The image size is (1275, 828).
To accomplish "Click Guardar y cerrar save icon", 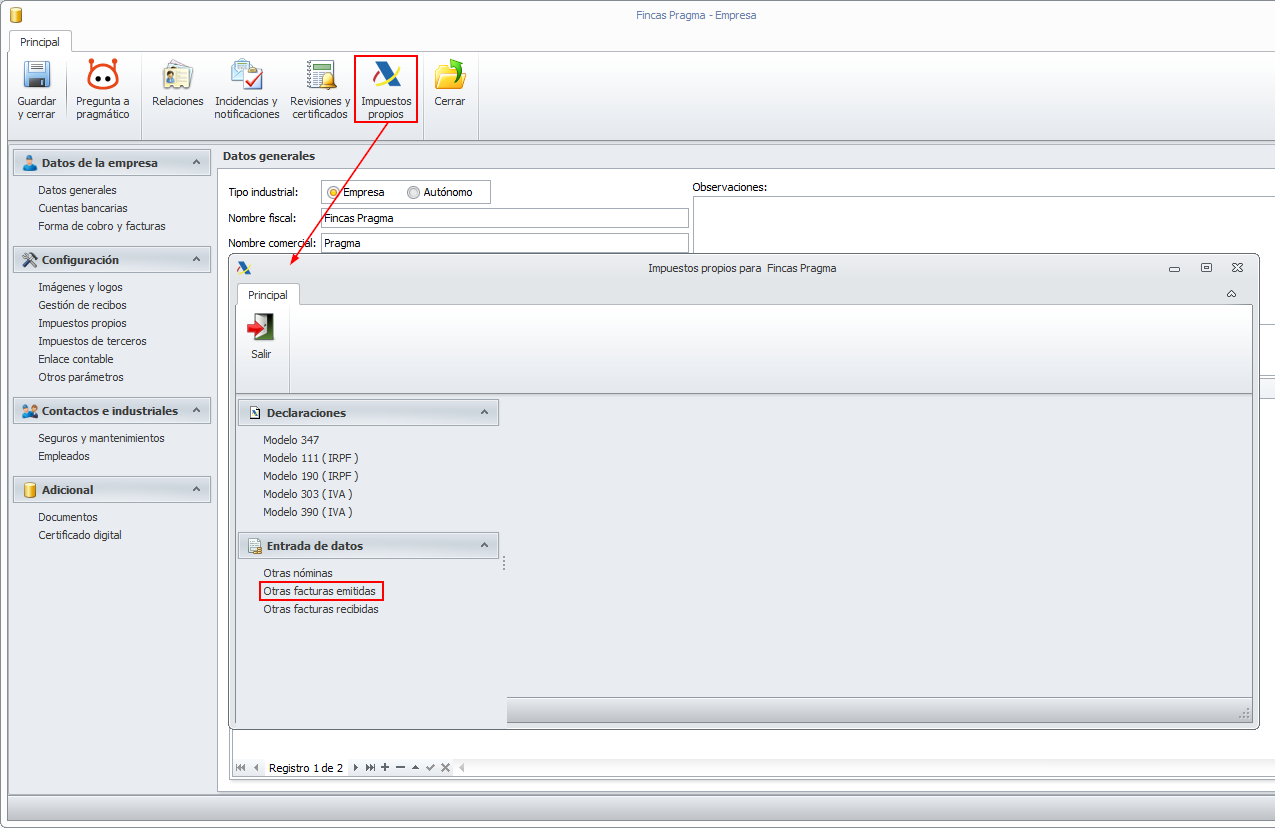I will pos(37,76).
